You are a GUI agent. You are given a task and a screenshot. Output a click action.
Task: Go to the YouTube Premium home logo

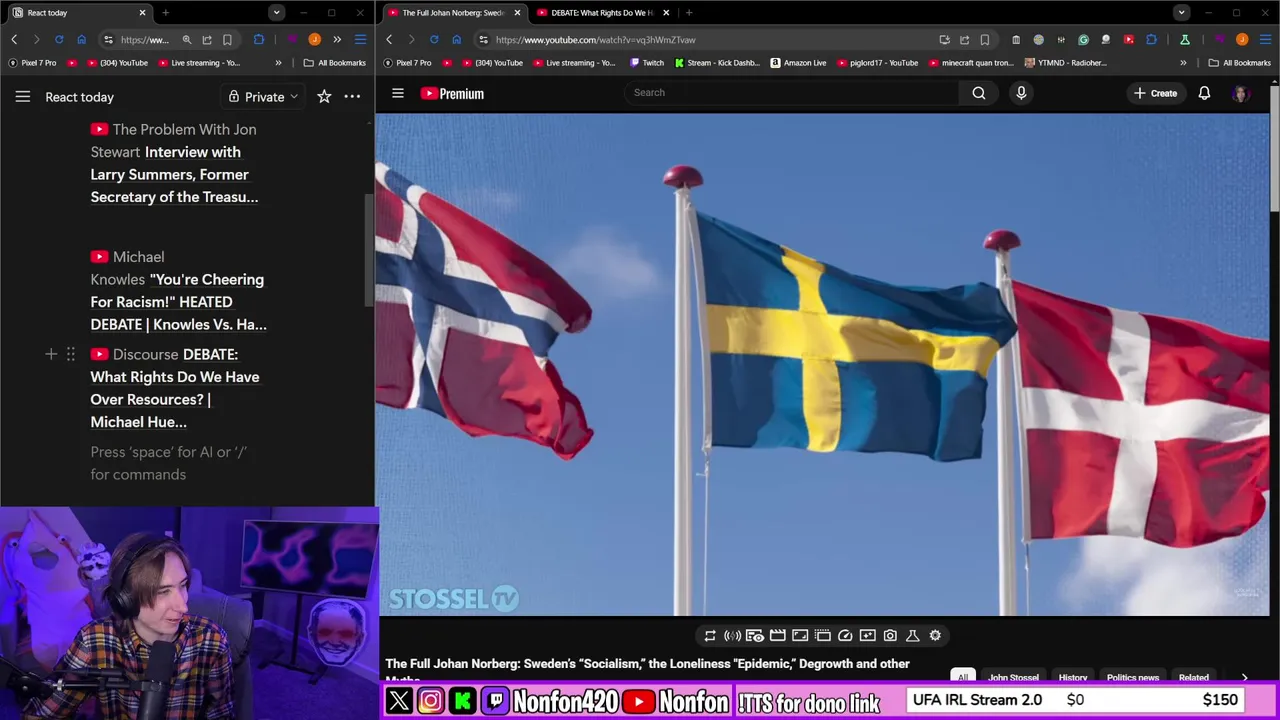click(x=452, y=93)
